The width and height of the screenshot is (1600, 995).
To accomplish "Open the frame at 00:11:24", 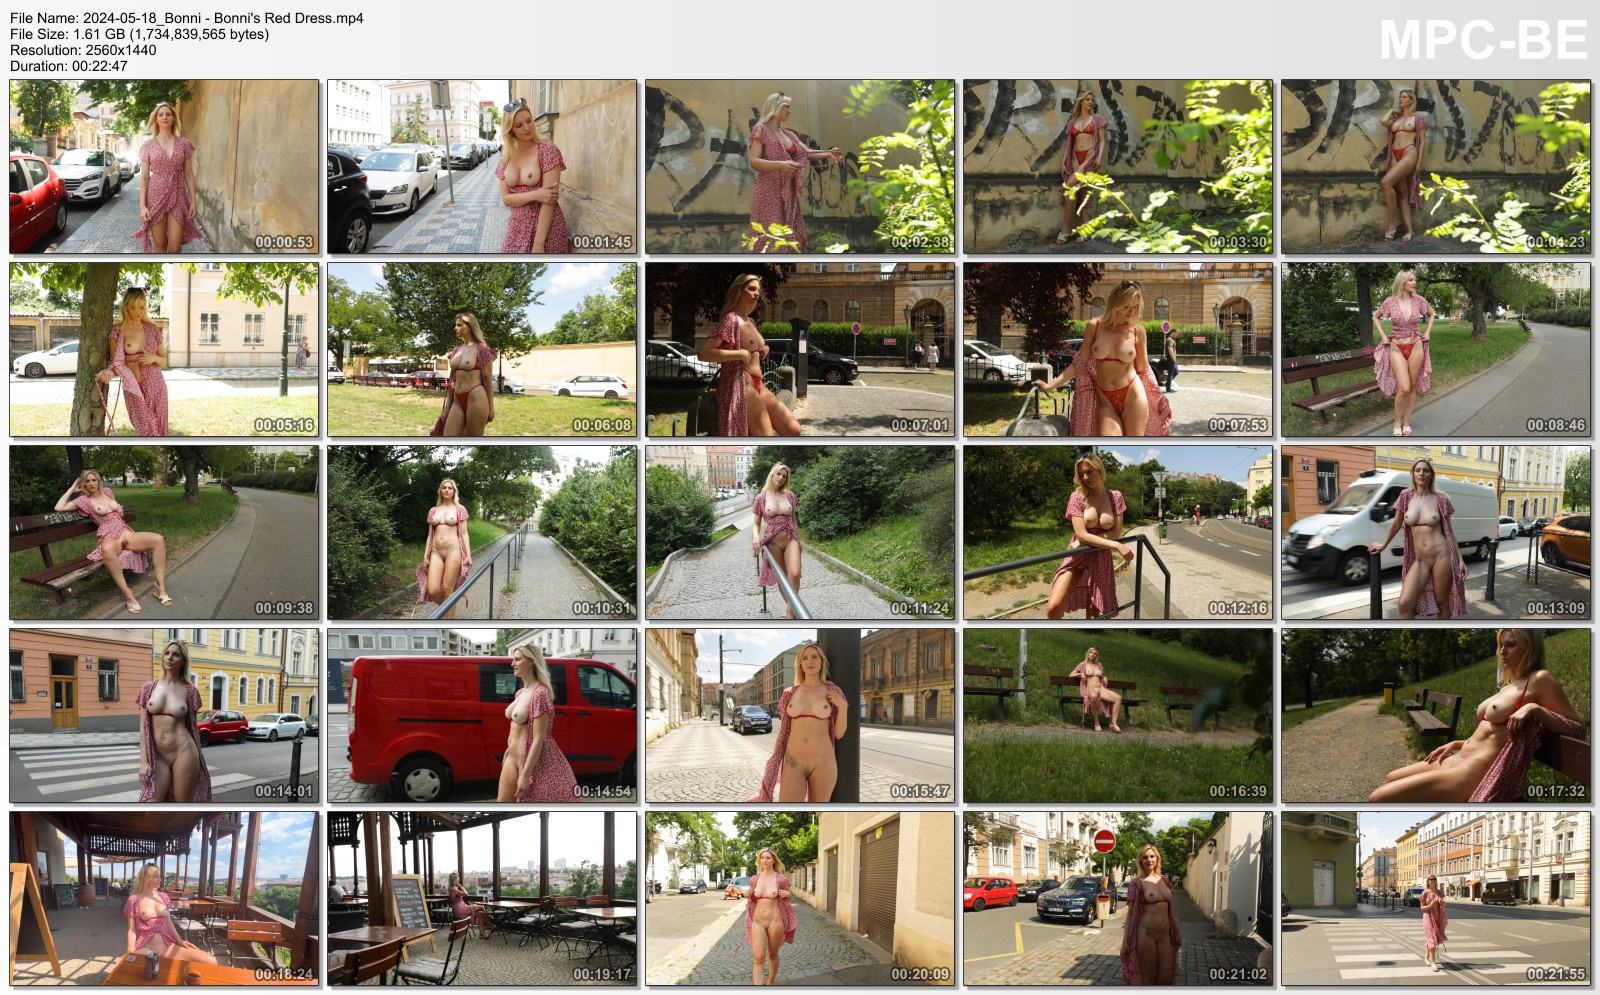I will click(800, 533).
